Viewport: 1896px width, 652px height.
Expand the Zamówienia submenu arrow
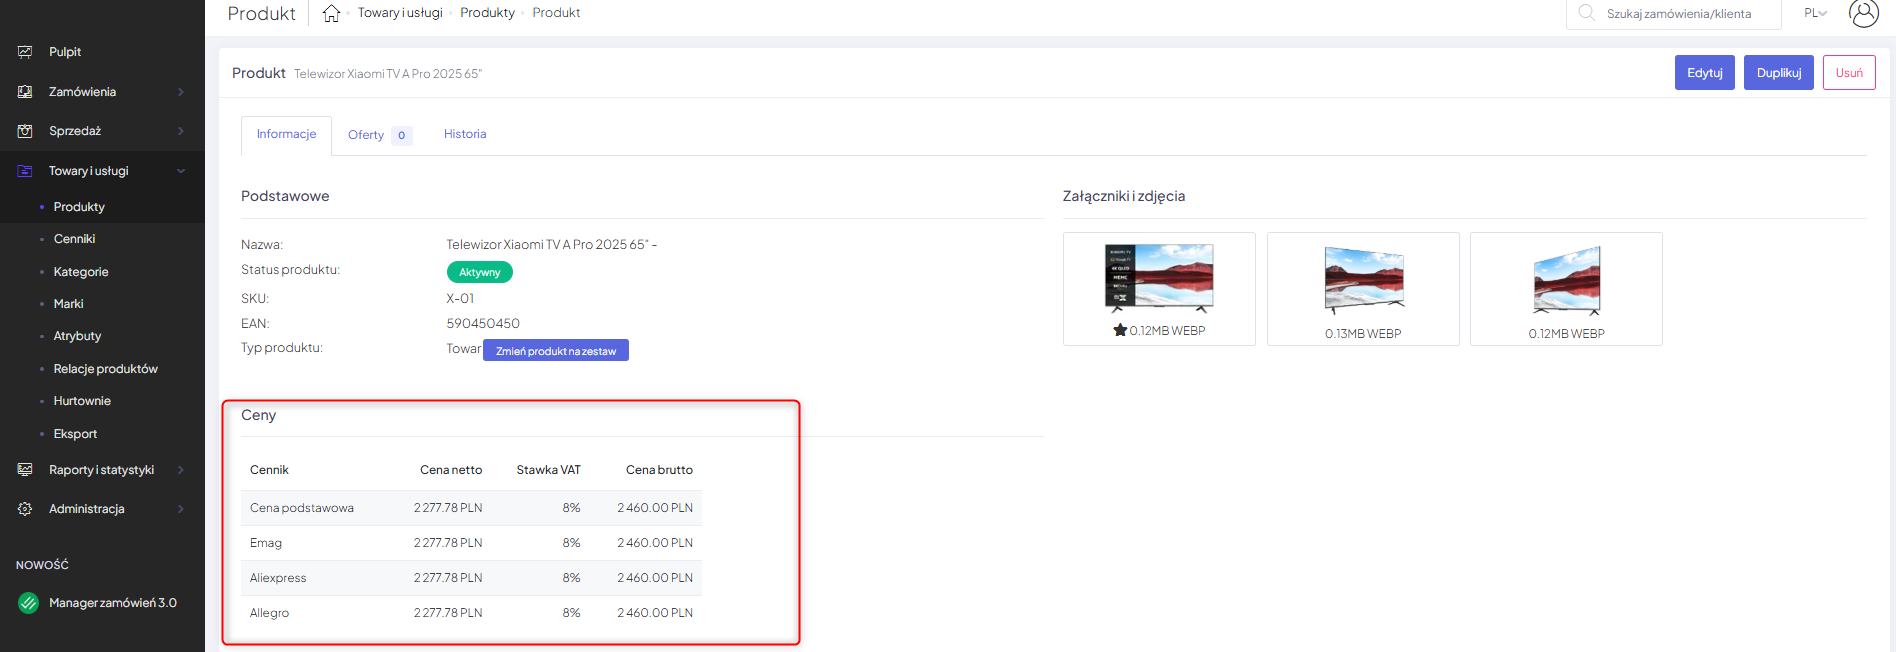(x=181, y=92)
